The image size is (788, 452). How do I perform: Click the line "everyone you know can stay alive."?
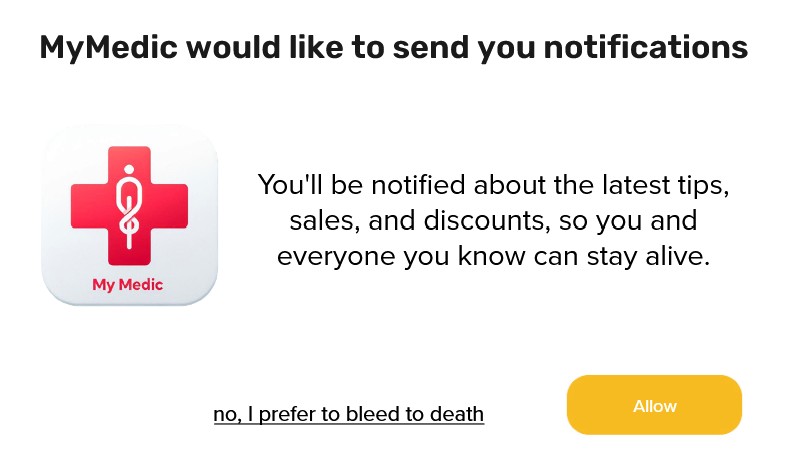point(493,255)
